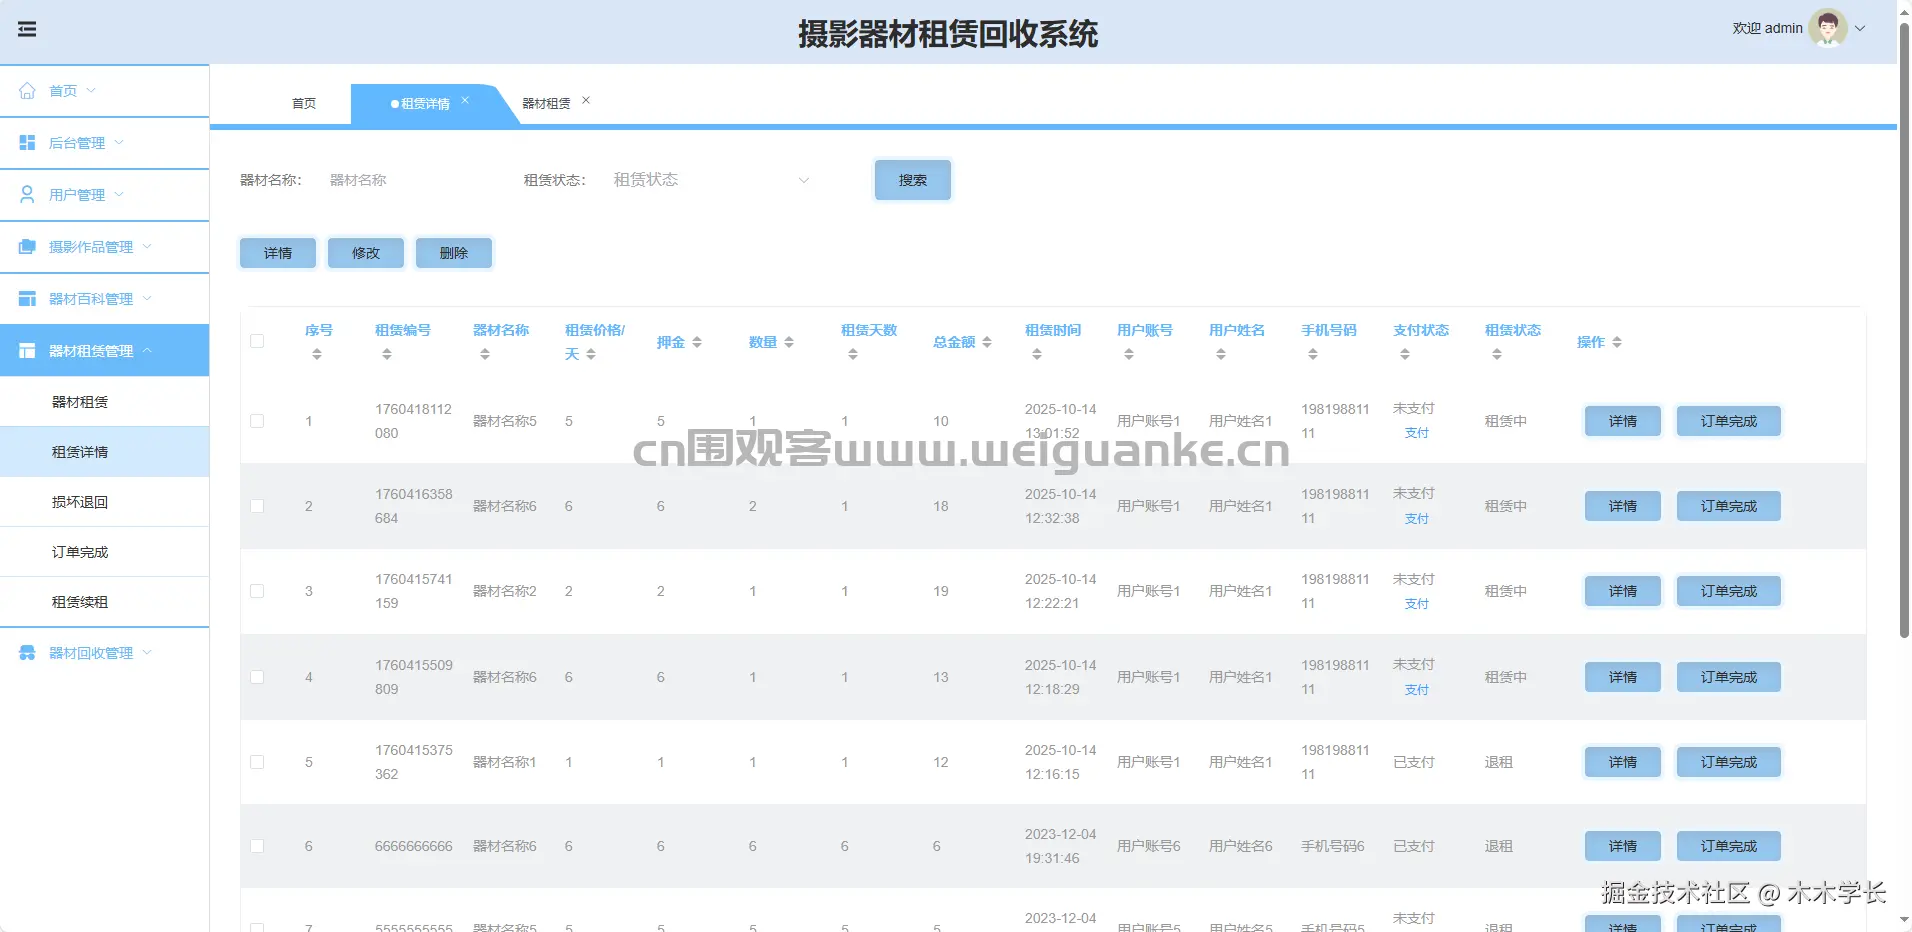
Task: Sort table by 租赁编号 column
Action: tap(387, 354)
